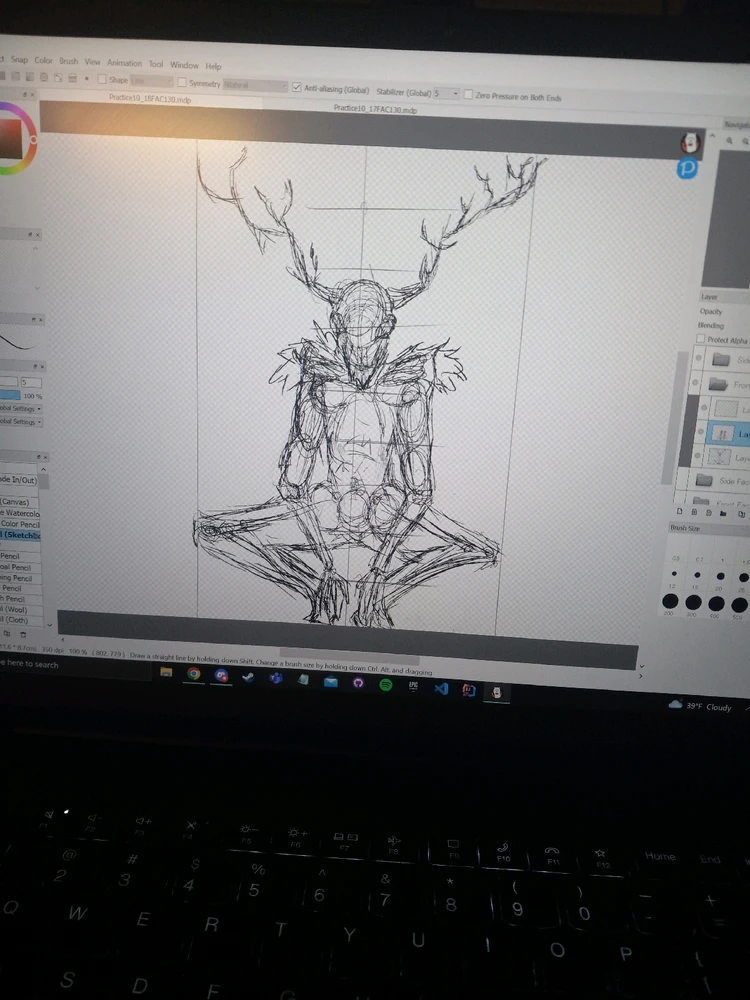This screenshot has width=750, height=1000.
Task: Add a layer folder with the folder icon
Action: [723, 513]
